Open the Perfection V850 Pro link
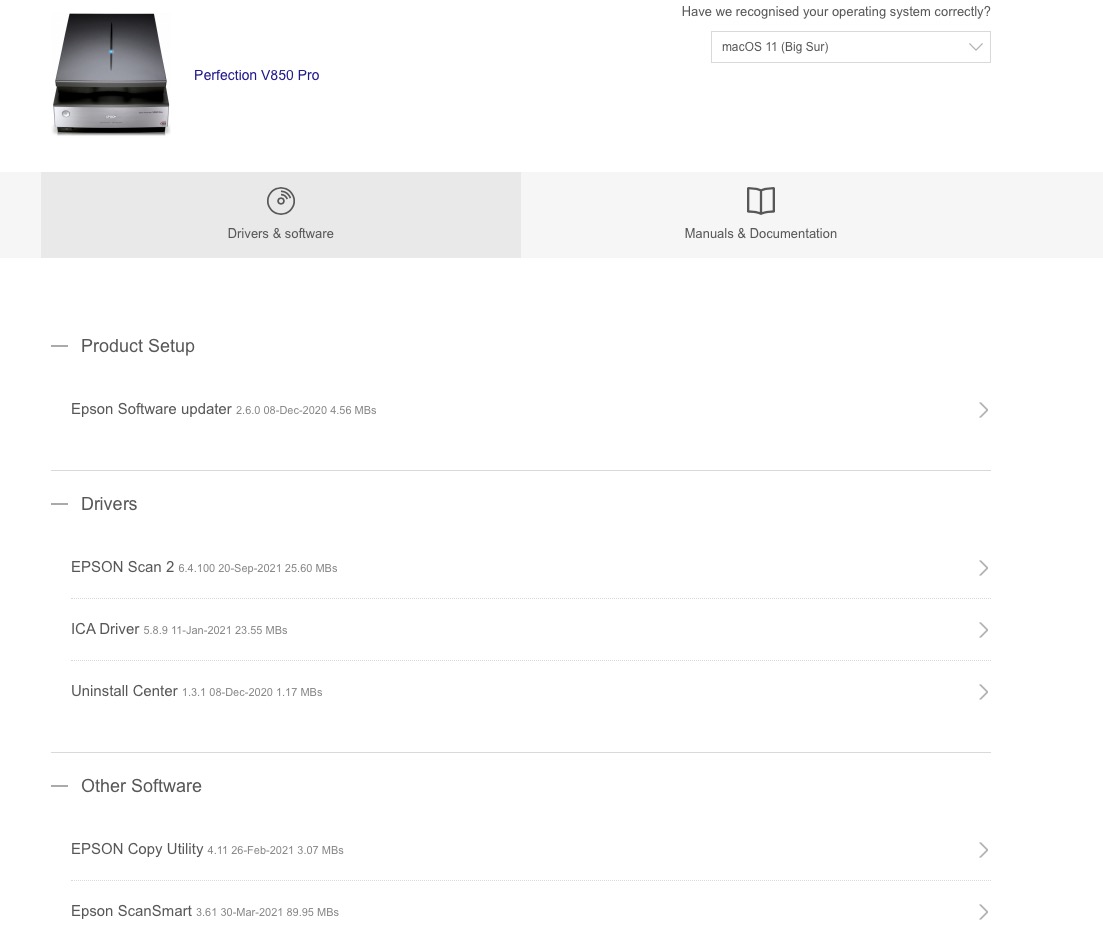Screen dimensions: 1103x949 (x=256, y=75)
